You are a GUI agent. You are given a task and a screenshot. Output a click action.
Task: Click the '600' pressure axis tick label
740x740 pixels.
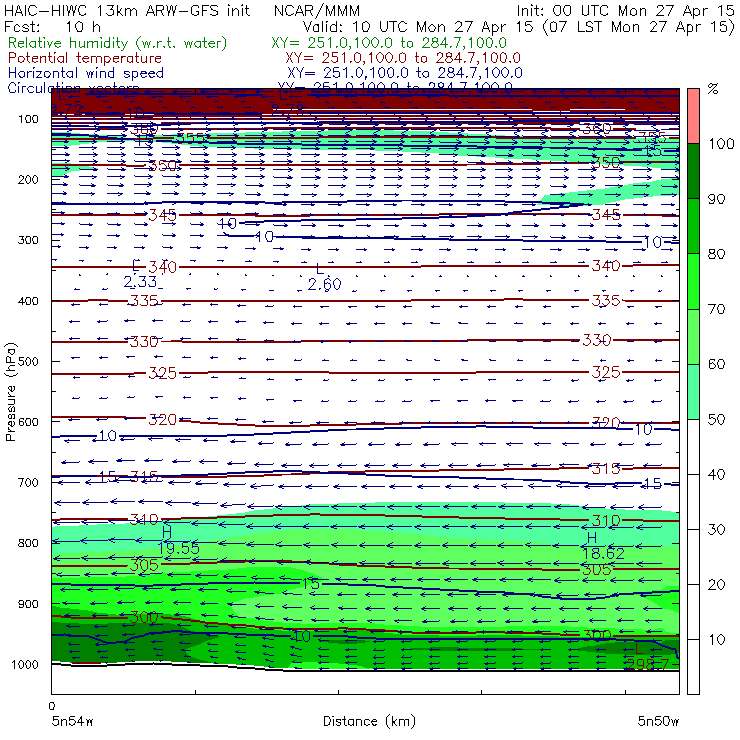(x=28, y=422)
